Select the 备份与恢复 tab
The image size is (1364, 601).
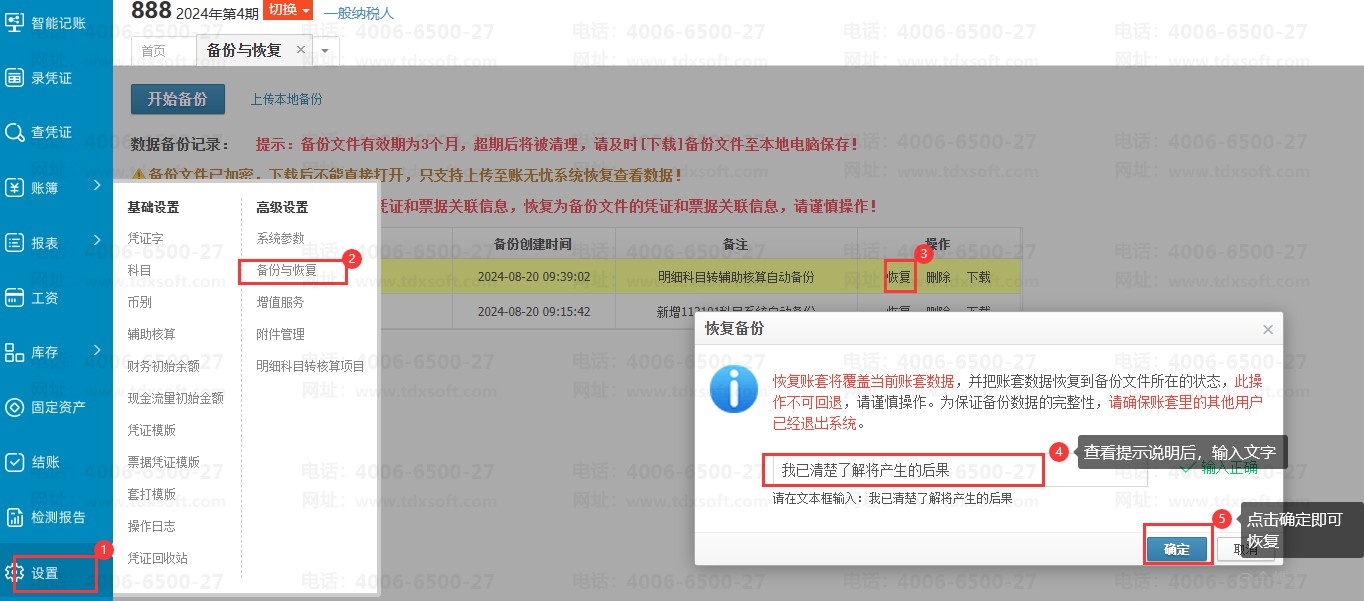click(x=244, y=50)
